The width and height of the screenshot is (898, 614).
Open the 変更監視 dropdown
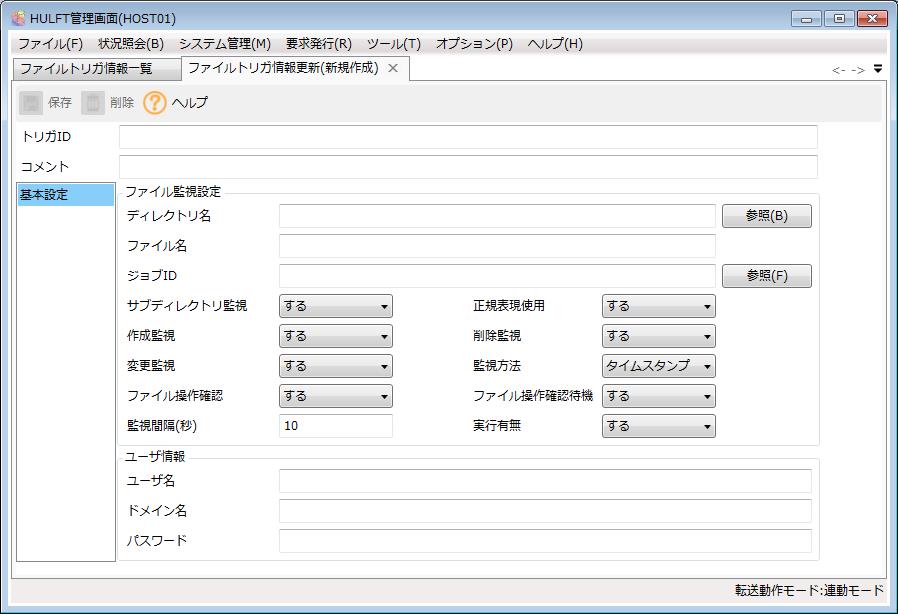(x=336, y=366)
